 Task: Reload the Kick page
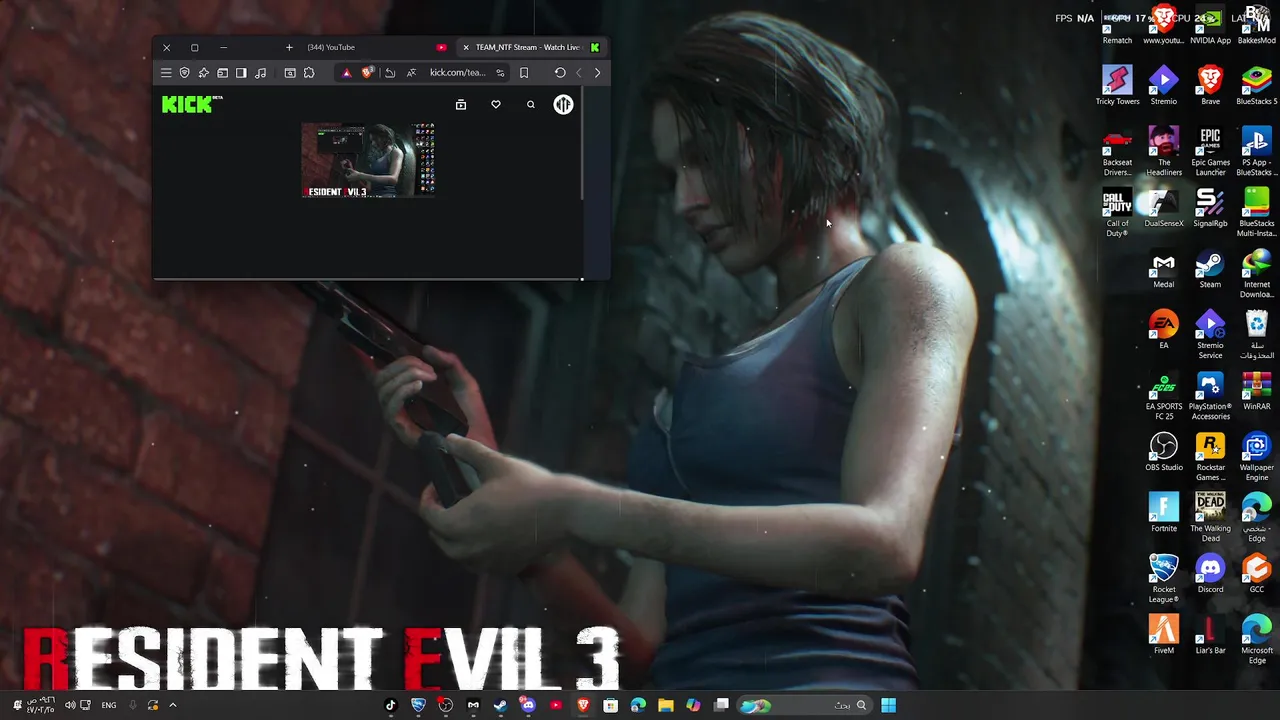coord(560,73)
